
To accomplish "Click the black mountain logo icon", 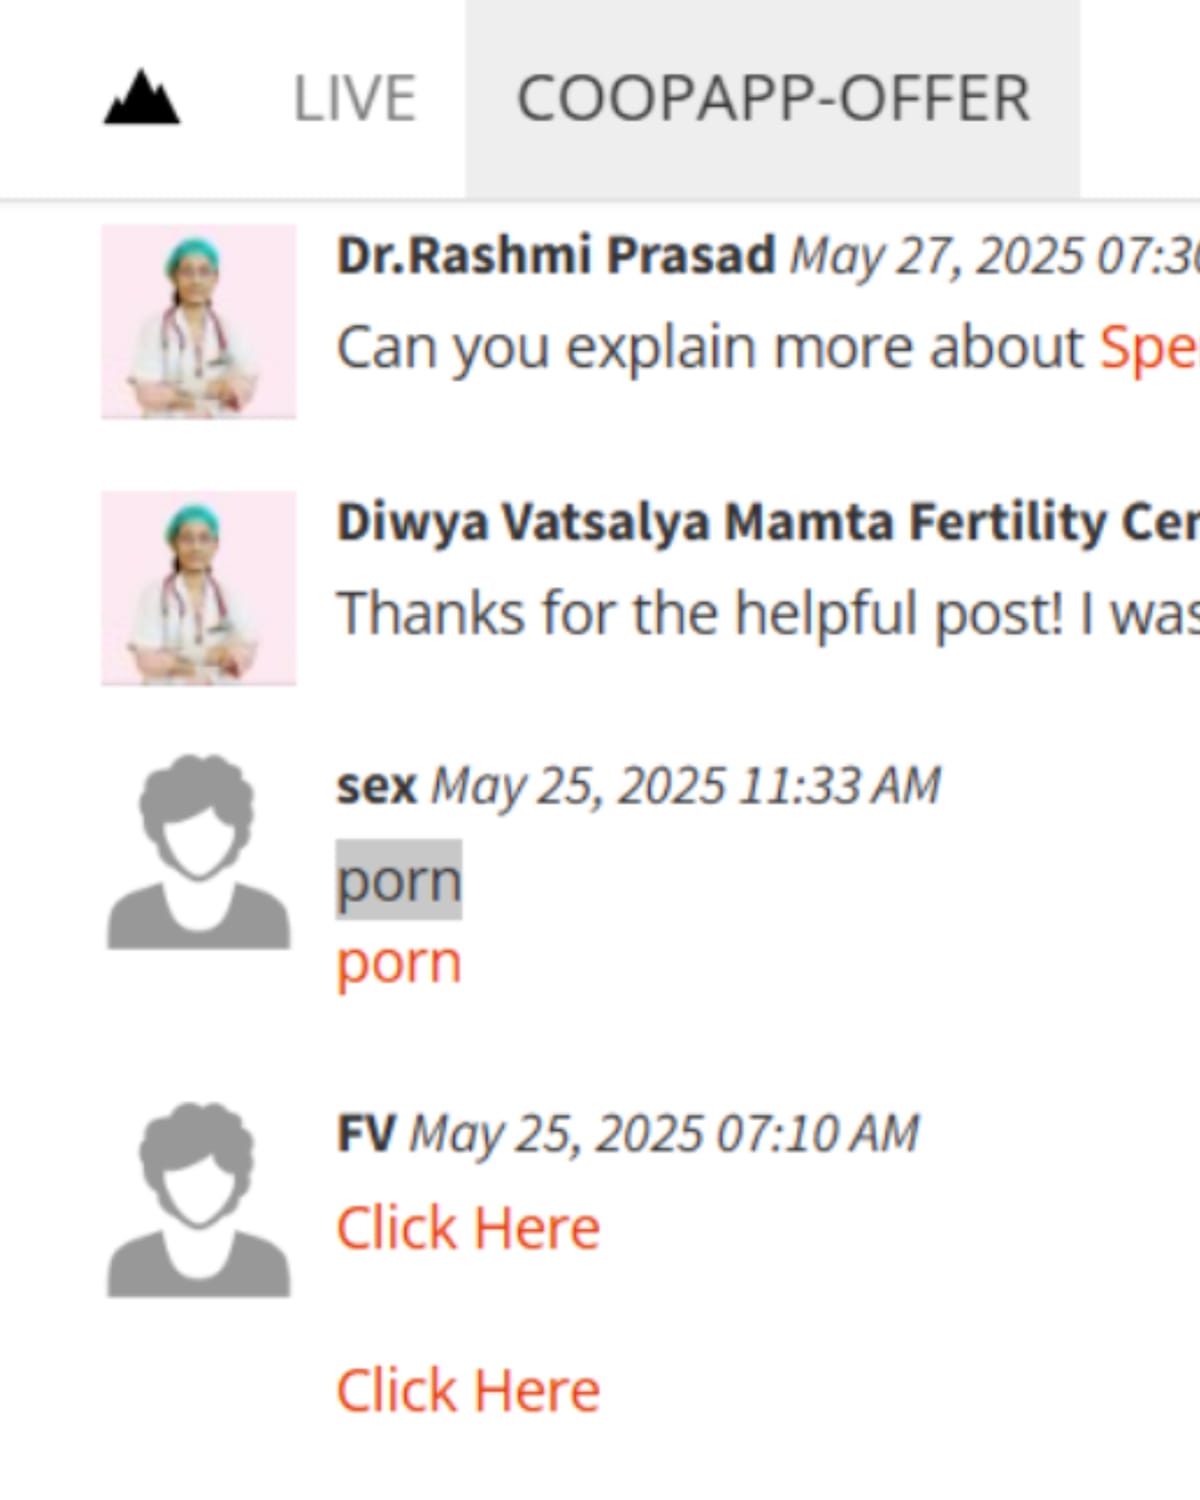I will [x=142, y=98].
